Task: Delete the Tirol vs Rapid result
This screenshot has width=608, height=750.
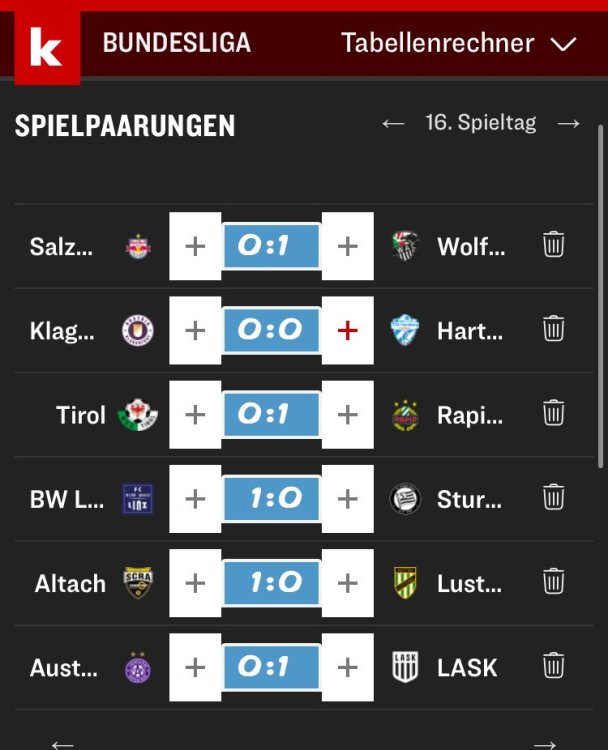Action: click(x=554, y=413)
